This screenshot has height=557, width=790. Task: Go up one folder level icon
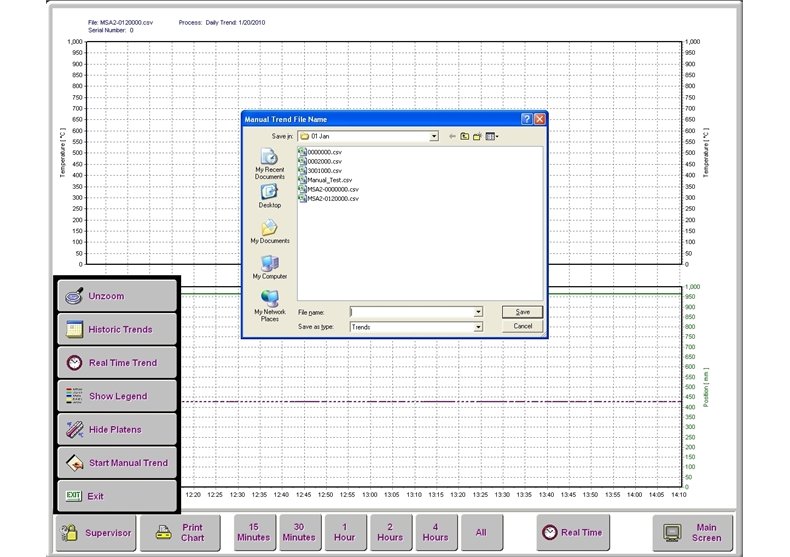(465, 136)
